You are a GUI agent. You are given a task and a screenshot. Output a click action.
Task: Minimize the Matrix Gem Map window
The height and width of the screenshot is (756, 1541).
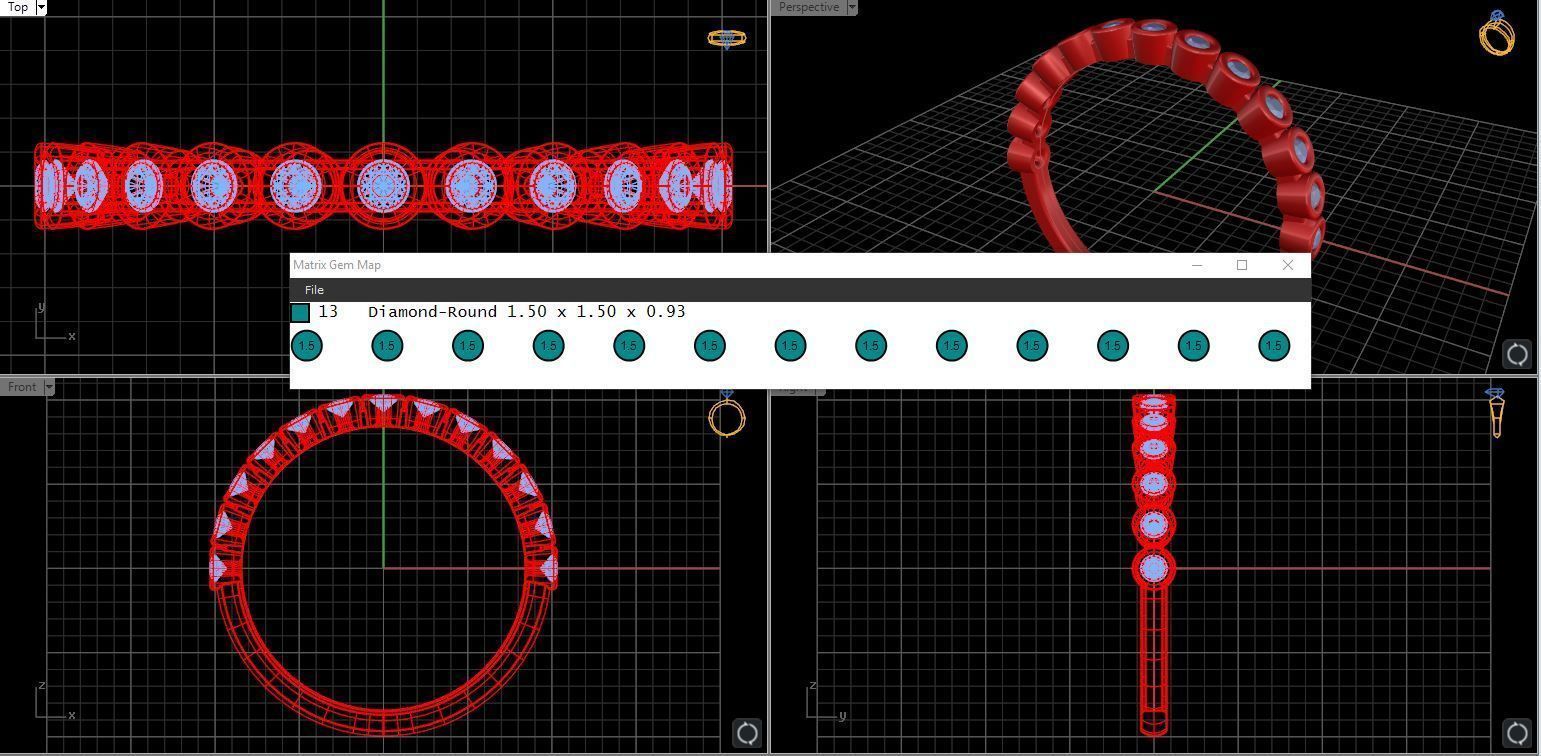click(1197, 265)
